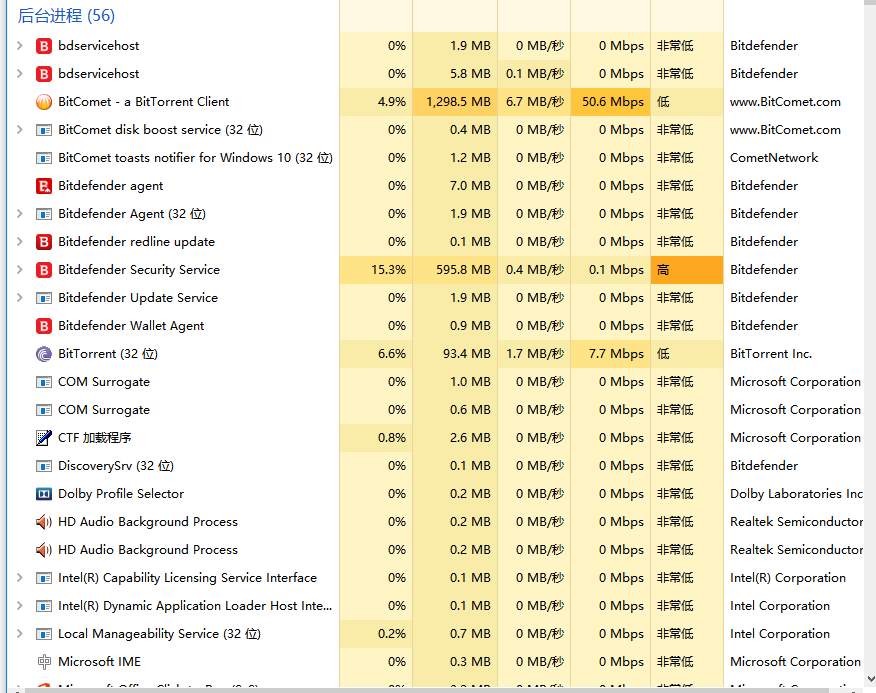The width and height of the screenshot is (876, 693).
Task: Click the 1,298.5 MB memory cell
Action: (x=455, y=102)
